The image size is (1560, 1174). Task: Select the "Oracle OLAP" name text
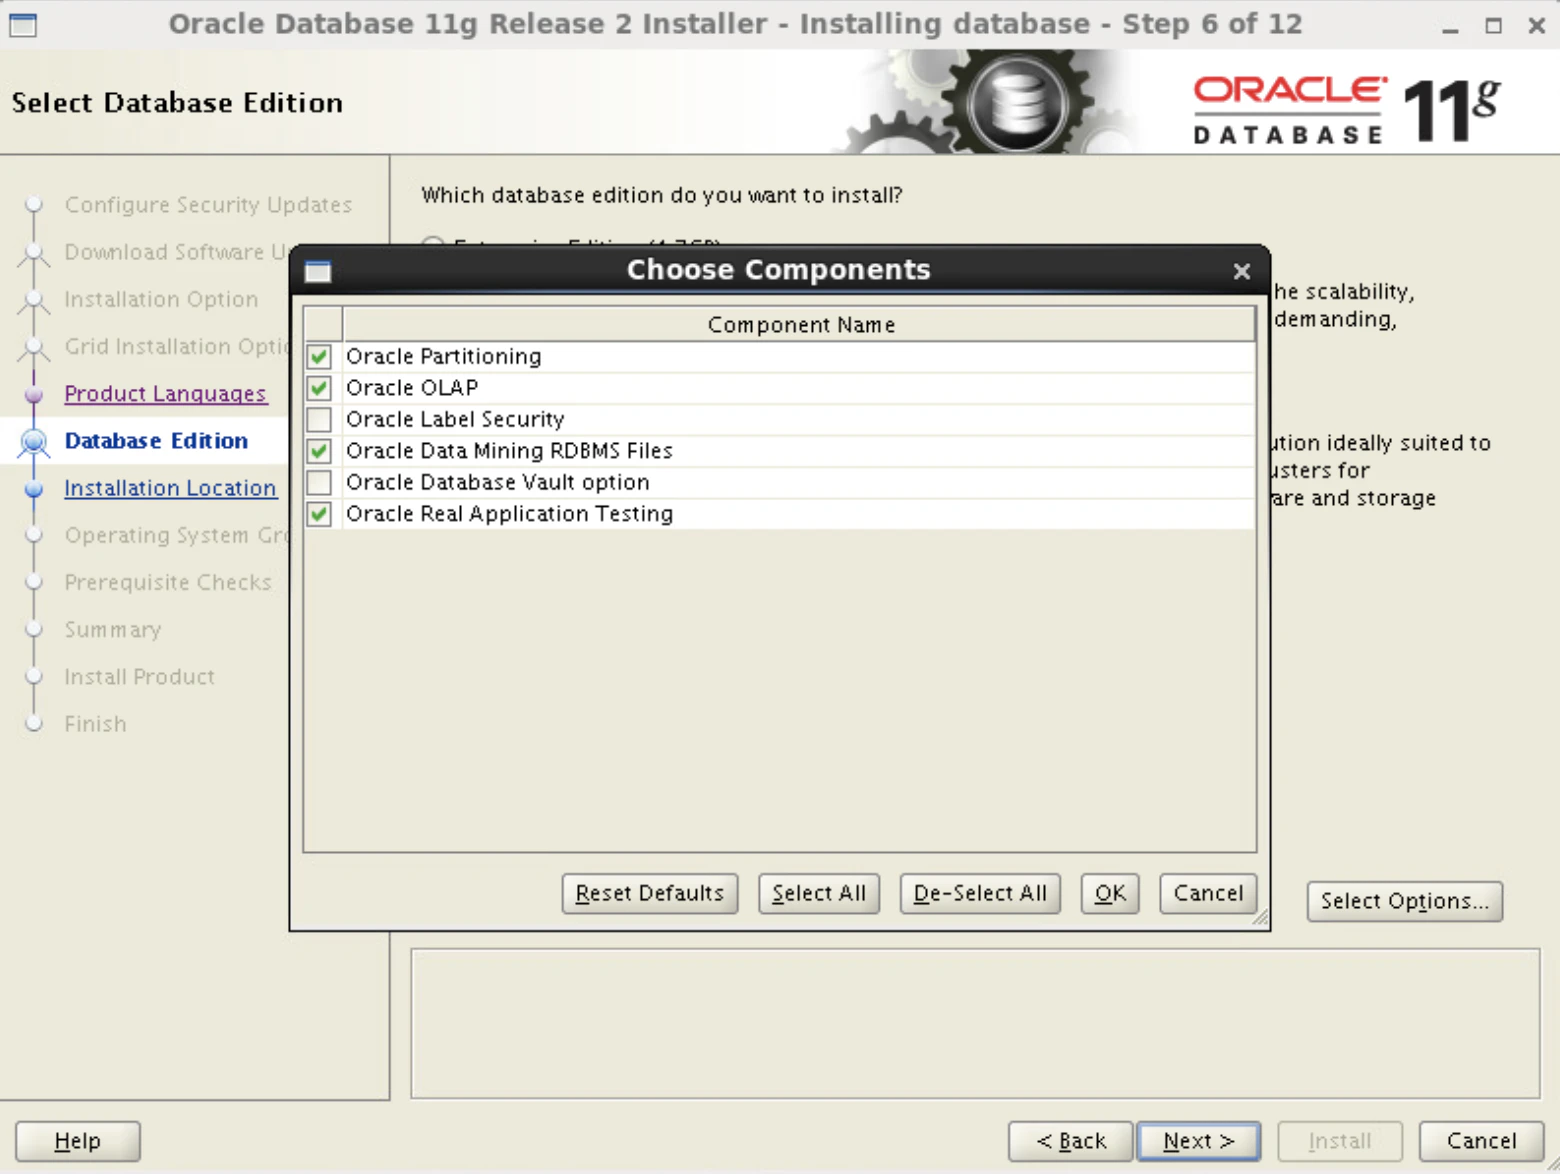click(x=412, y=388)
